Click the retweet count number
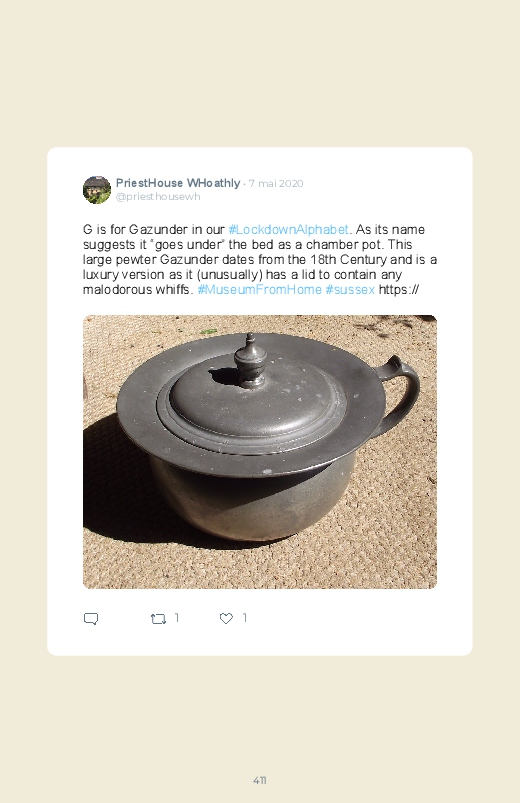 pos(177,618)
